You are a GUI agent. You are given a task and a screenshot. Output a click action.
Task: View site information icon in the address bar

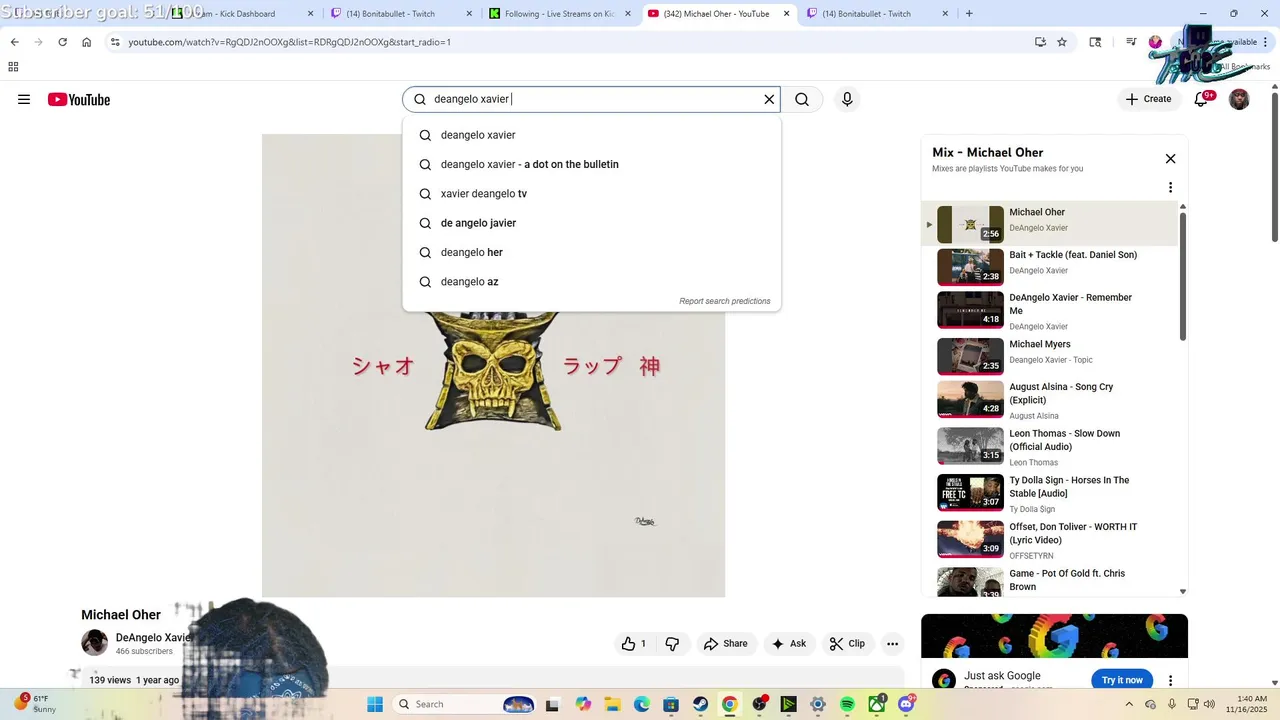[x=115, y=42]
